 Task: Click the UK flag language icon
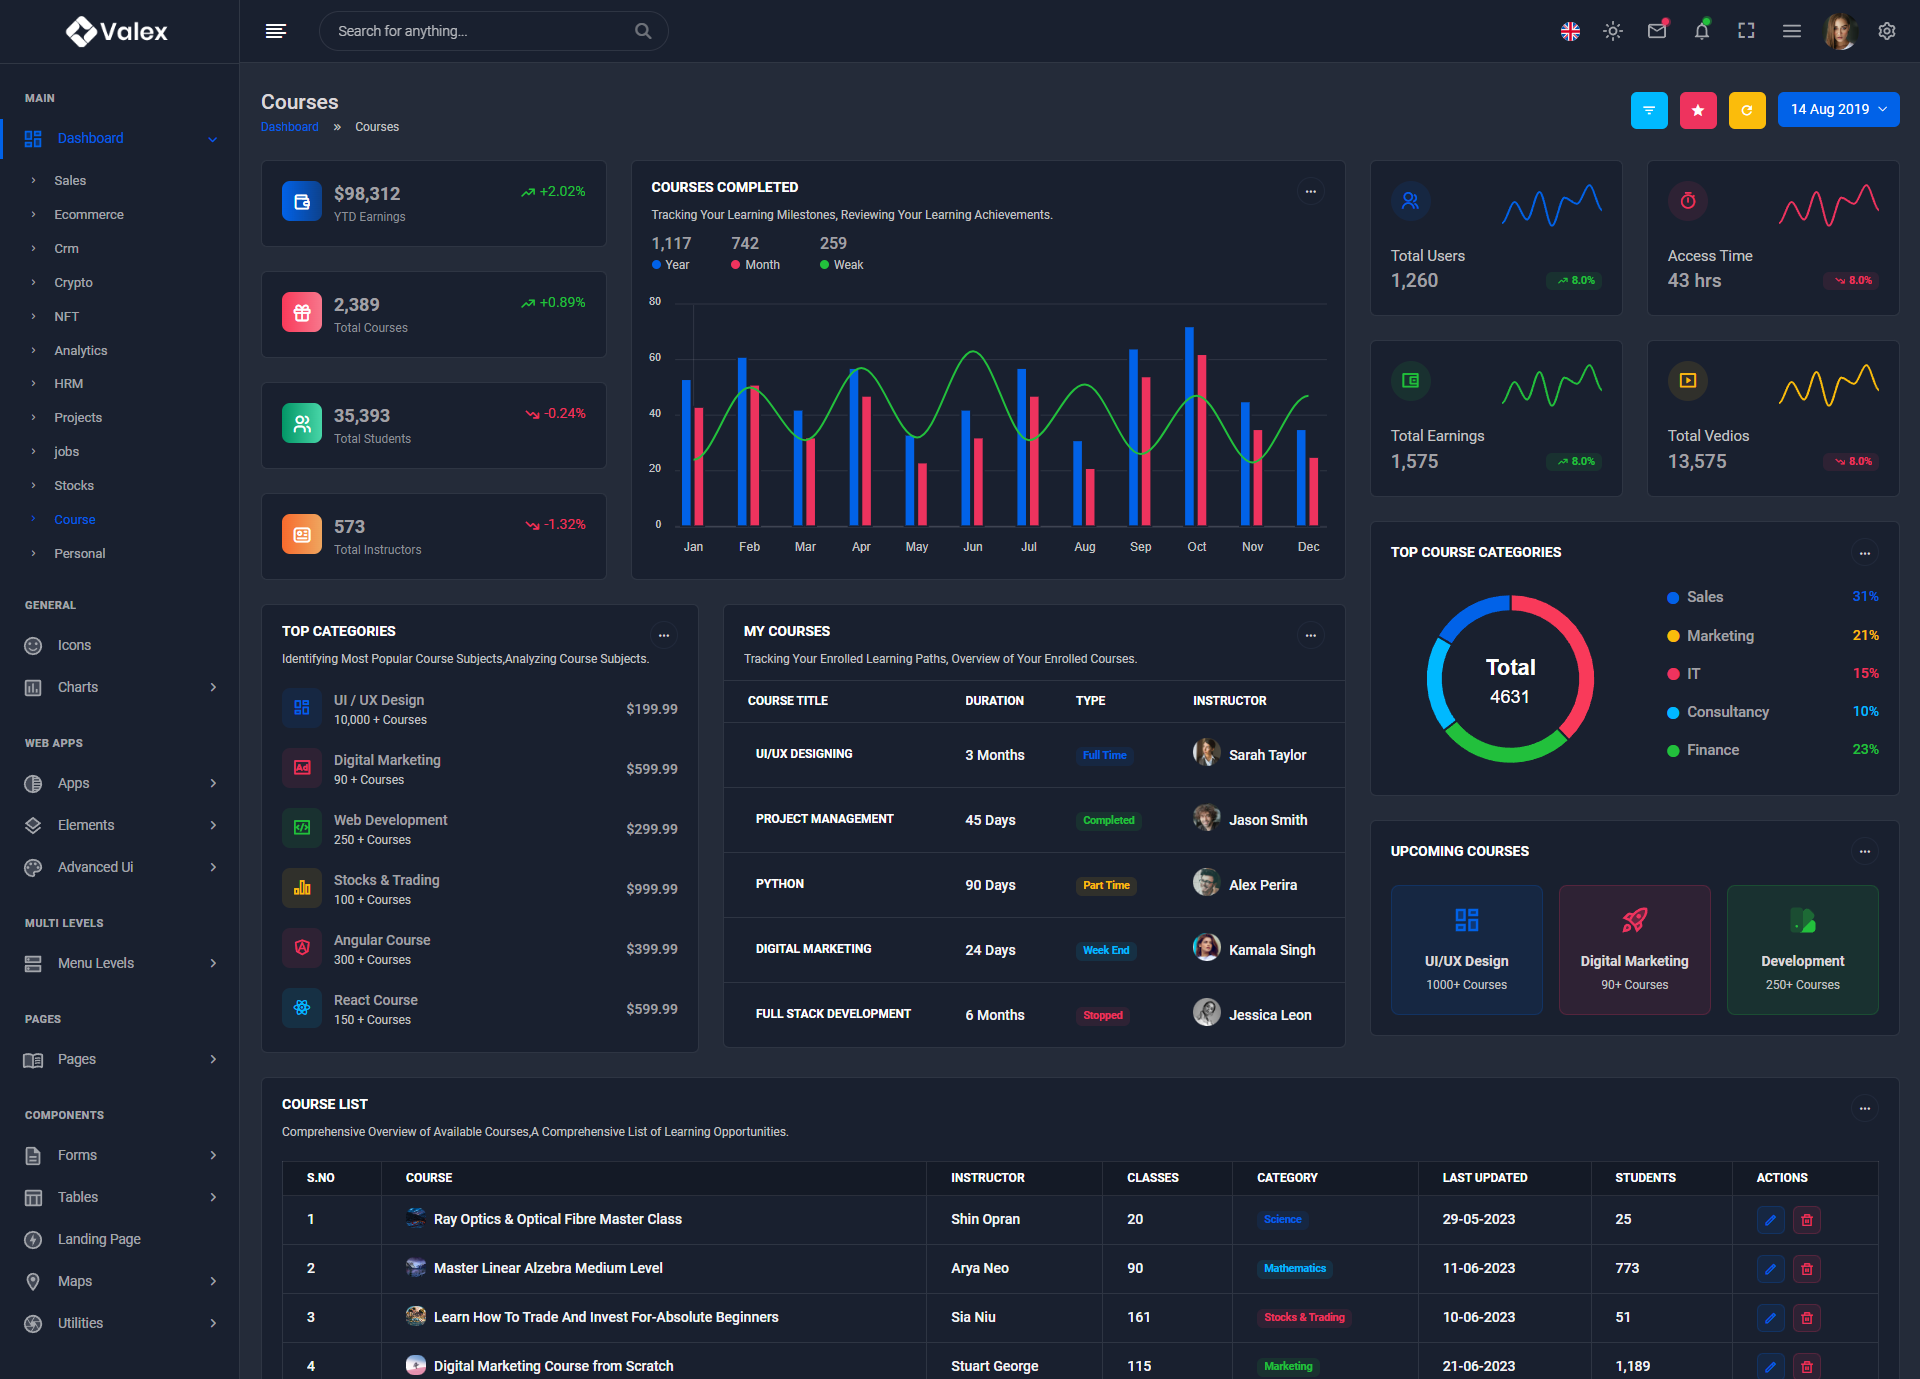[x=1570, y=31]
